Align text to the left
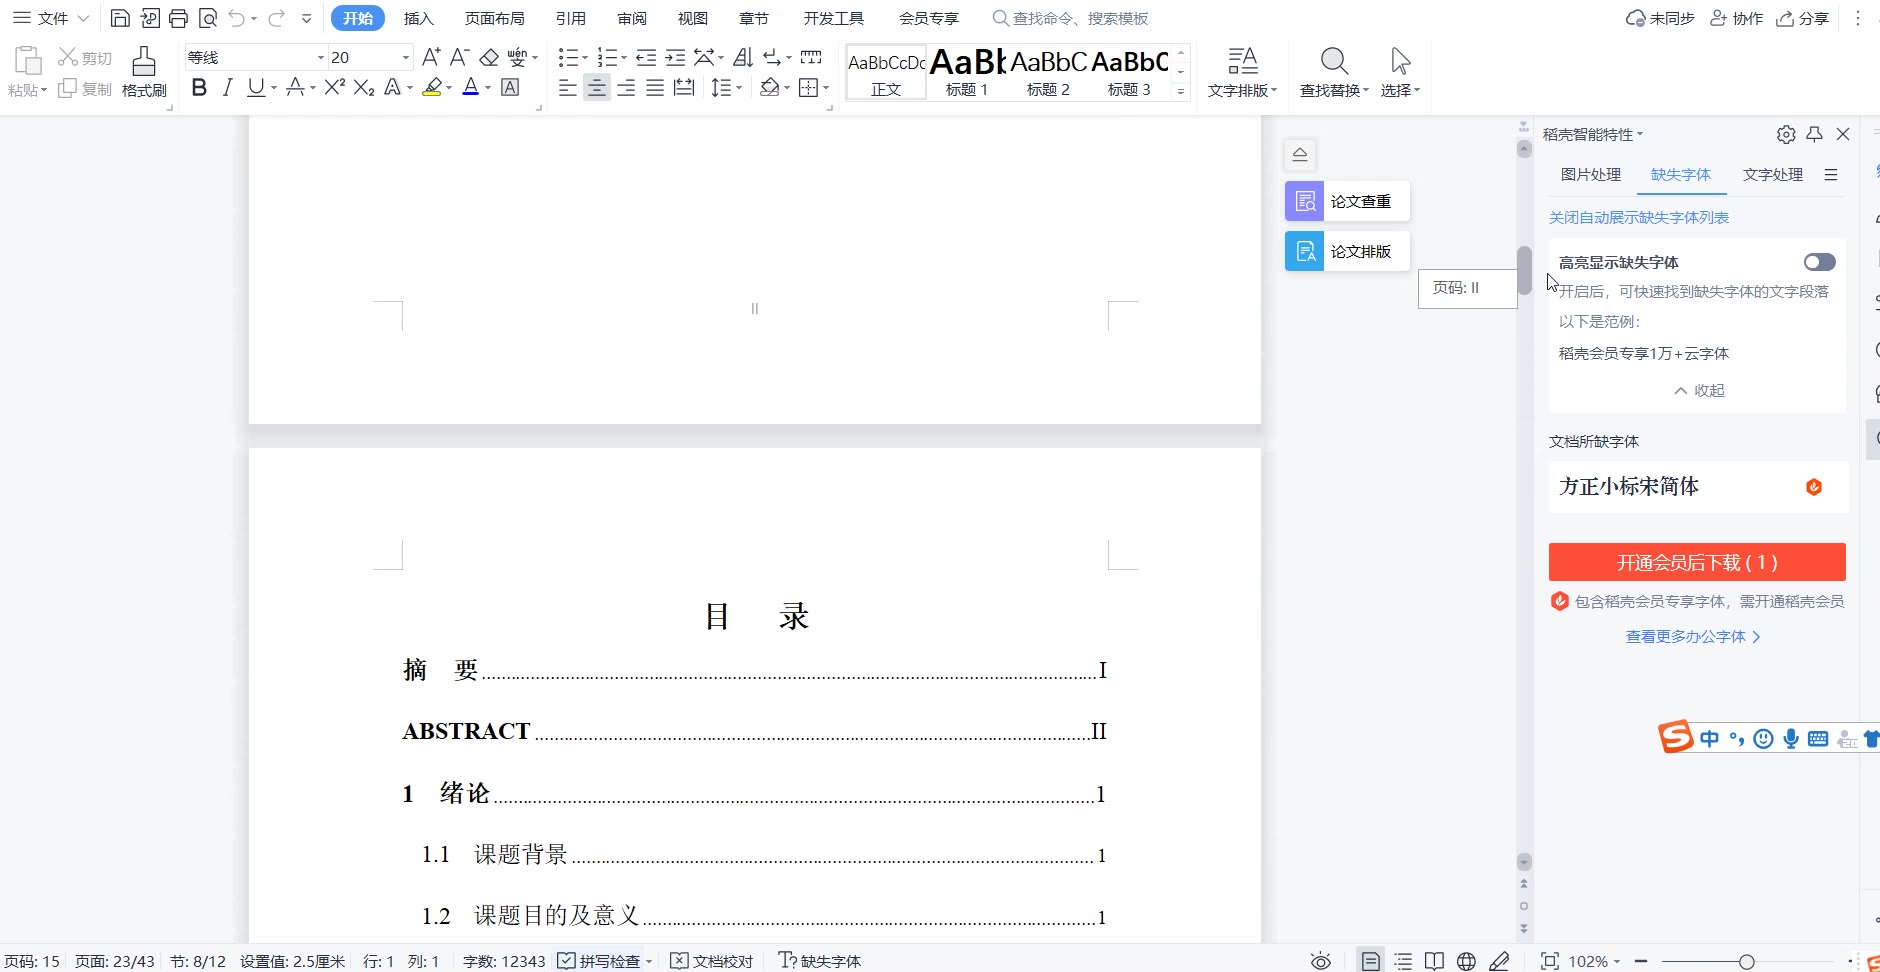1880x972 pixels. tap(567, 88)
